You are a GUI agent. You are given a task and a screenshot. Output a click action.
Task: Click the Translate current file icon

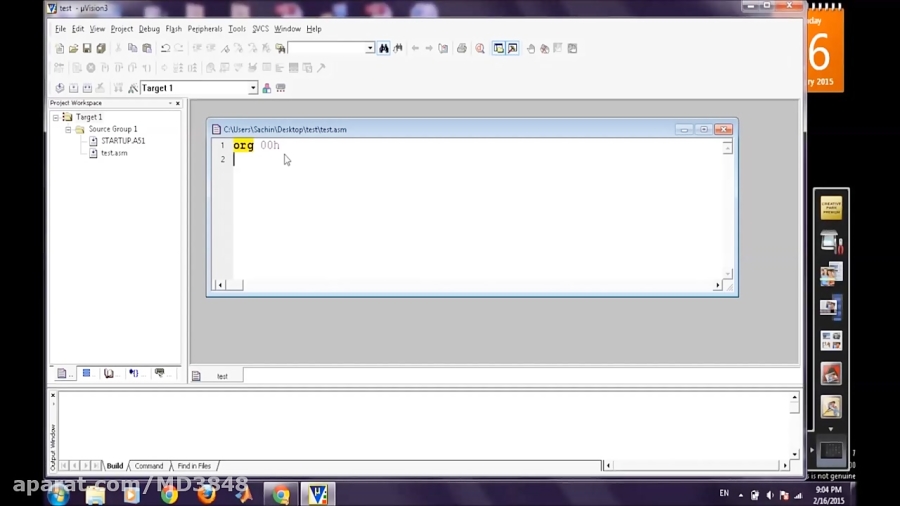coord(60,88)
